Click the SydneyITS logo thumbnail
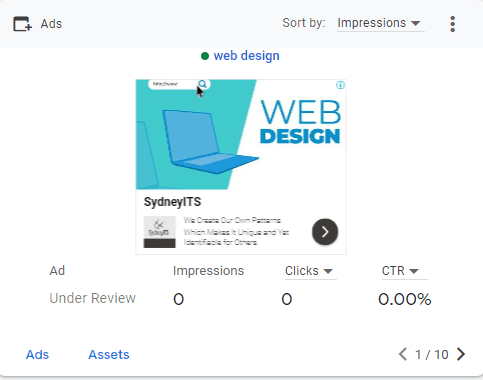483x380 pixels. 159,232
